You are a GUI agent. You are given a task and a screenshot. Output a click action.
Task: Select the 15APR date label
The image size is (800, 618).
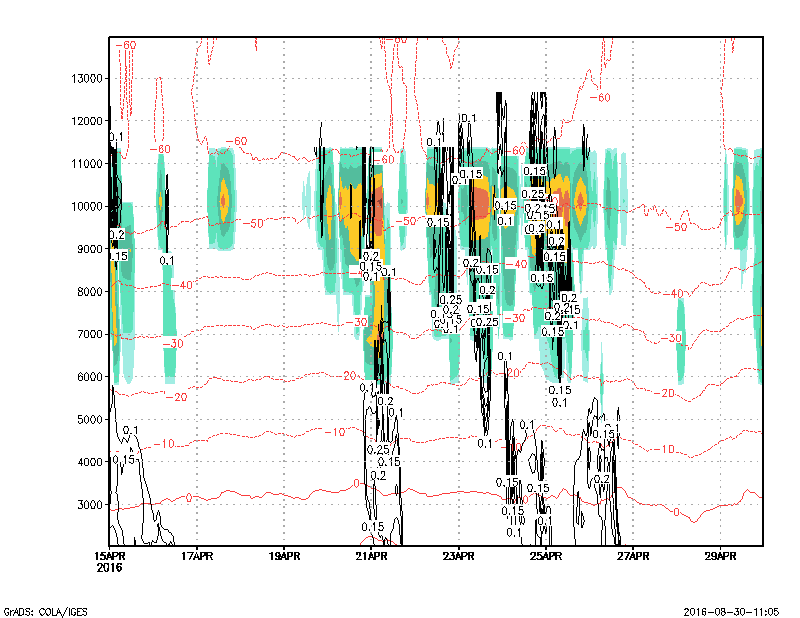(x=110, y=556)
